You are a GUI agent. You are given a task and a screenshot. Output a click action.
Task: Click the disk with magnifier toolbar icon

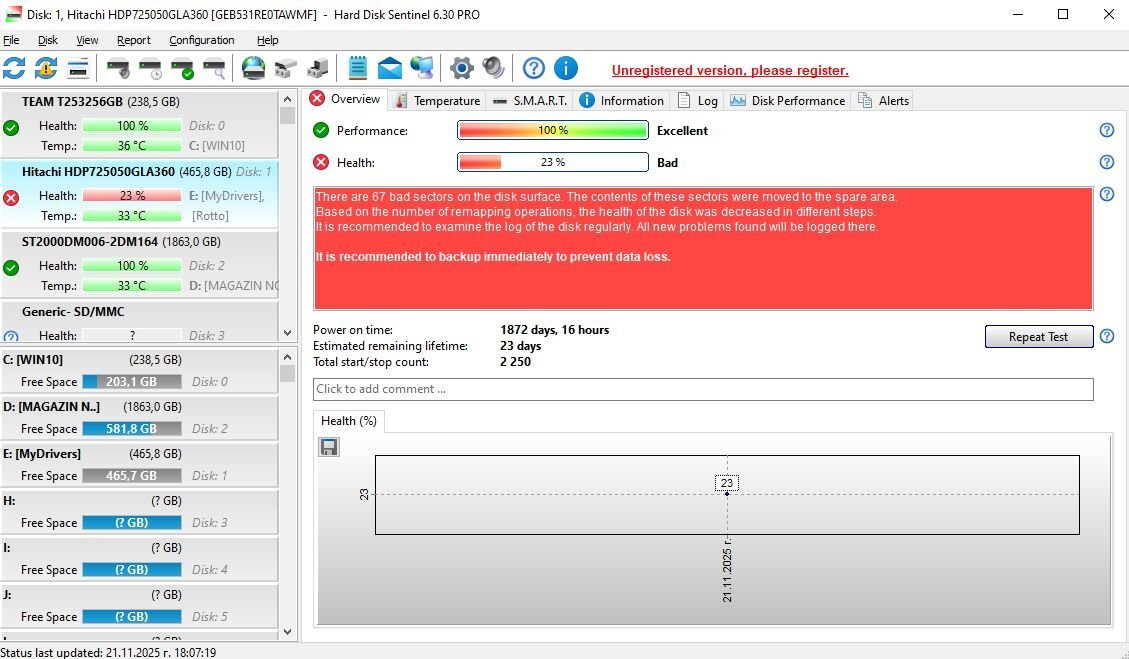tap(214, 68)
